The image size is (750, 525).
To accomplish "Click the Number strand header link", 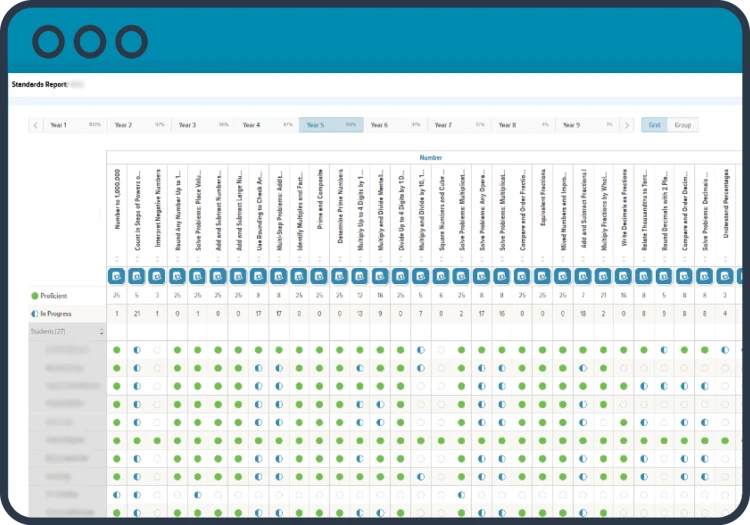I will coord(431,157).
